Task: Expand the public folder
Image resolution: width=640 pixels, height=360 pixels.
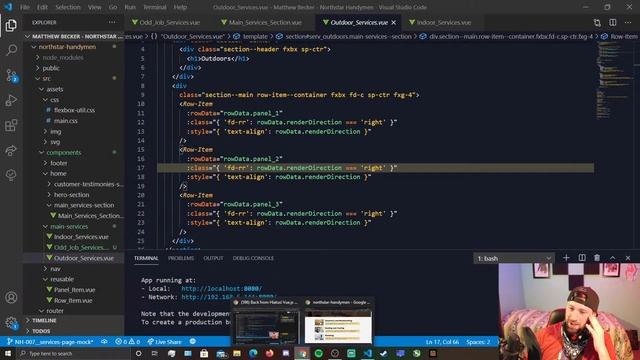Action: (x=51, y=68)
